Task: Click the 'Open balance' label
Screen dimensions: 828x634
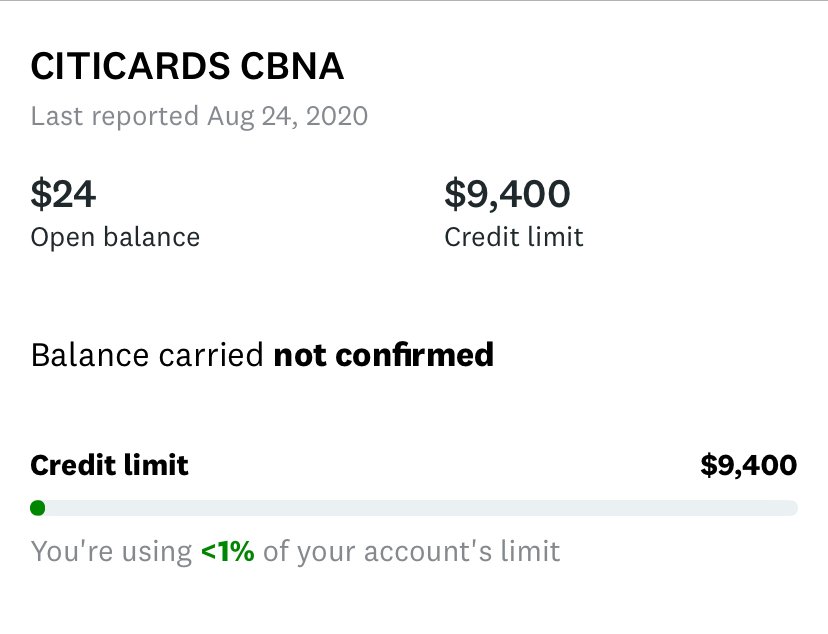Action: [114, 237]
